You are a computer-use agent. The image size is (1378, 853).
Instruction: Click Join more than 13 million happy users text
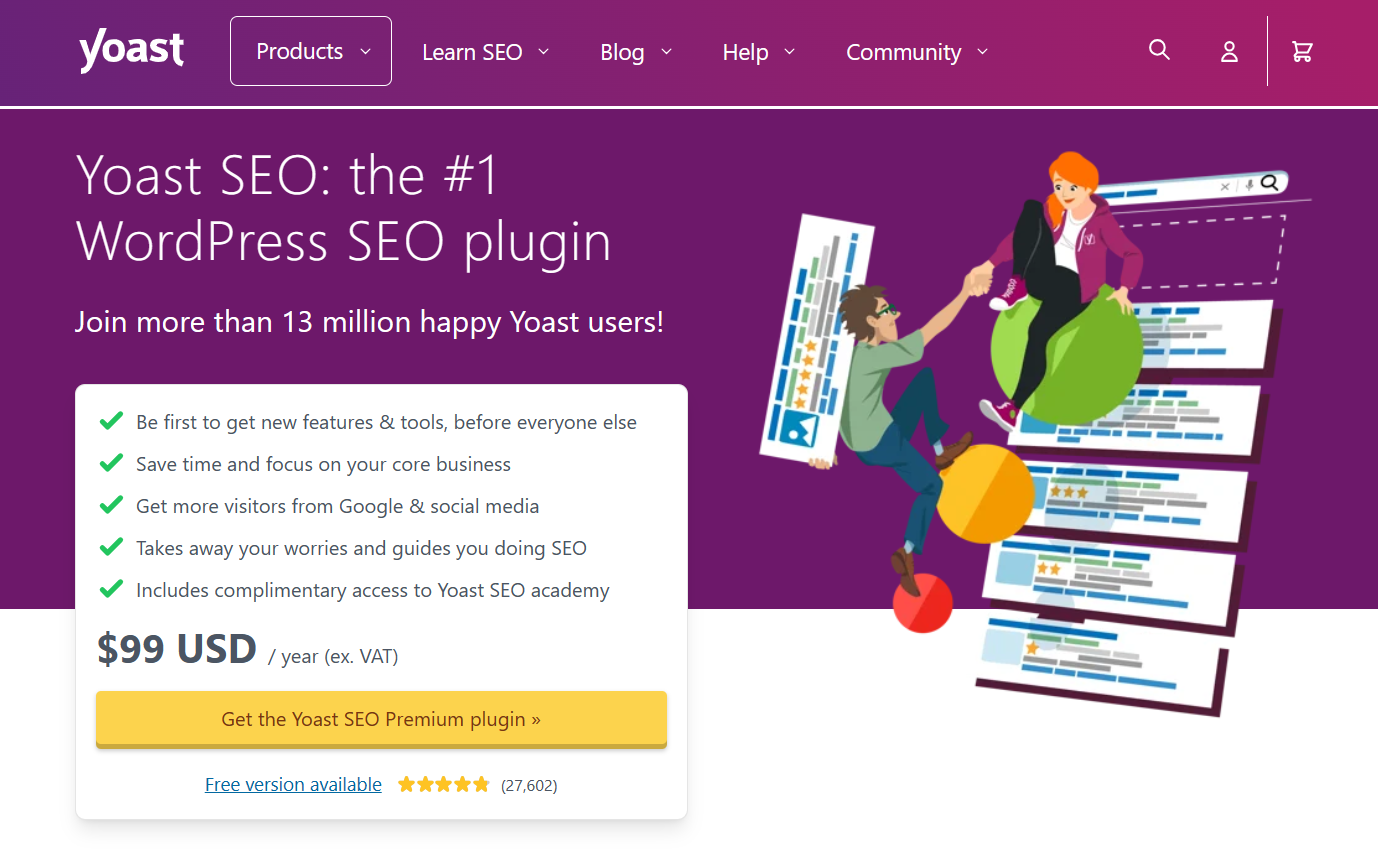point(369,322)
